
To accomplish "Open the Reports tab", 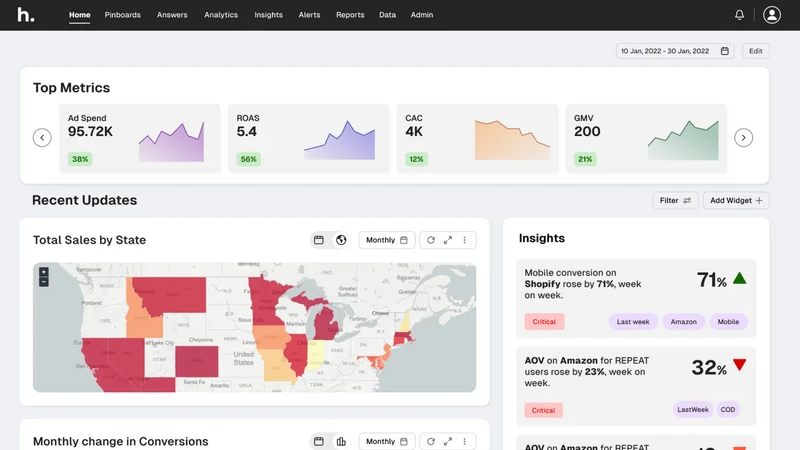I will click(350, 15).
